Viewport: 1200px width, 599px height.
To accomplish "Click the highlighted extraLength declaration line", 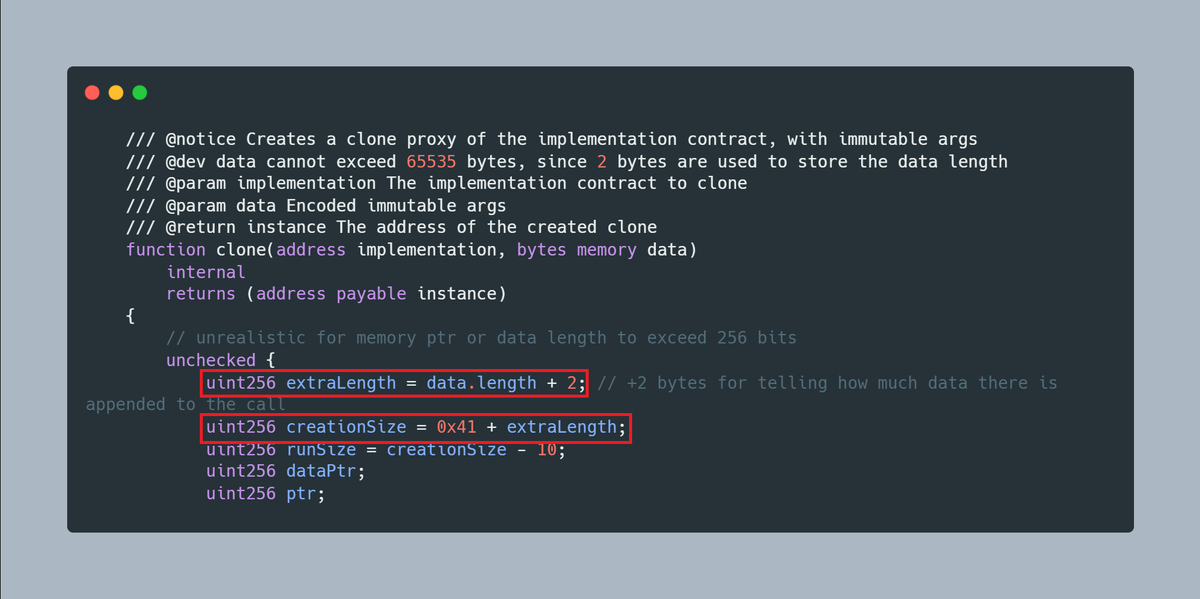I will coord(394,383).
